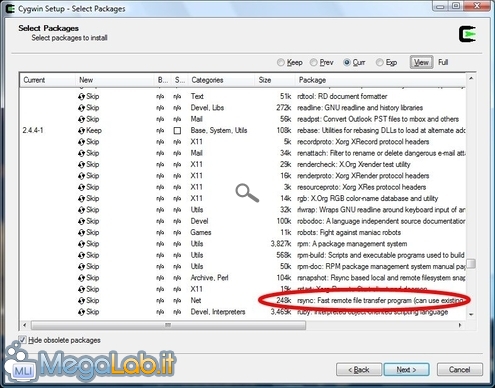
Task: Select the Curr radio button
Action: [x=347, y=62]
